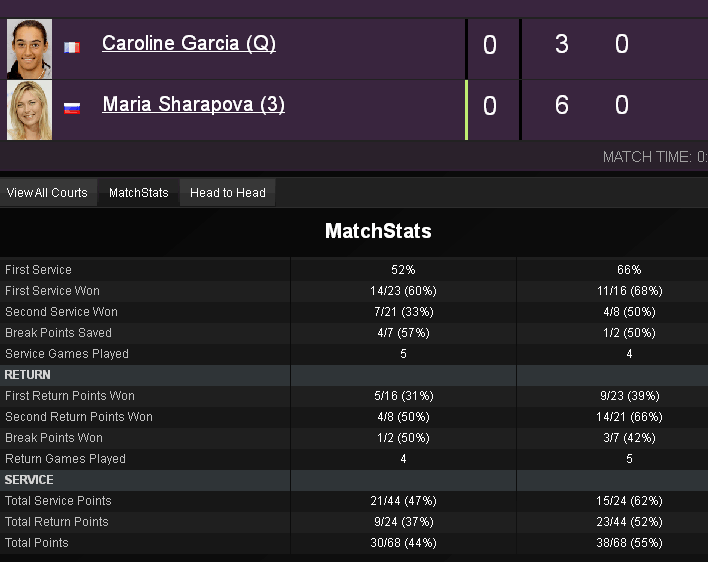Open Maria Sharapova (3) player link
Image resolution: width=708 pixels, height=562 pixels.
193,104
